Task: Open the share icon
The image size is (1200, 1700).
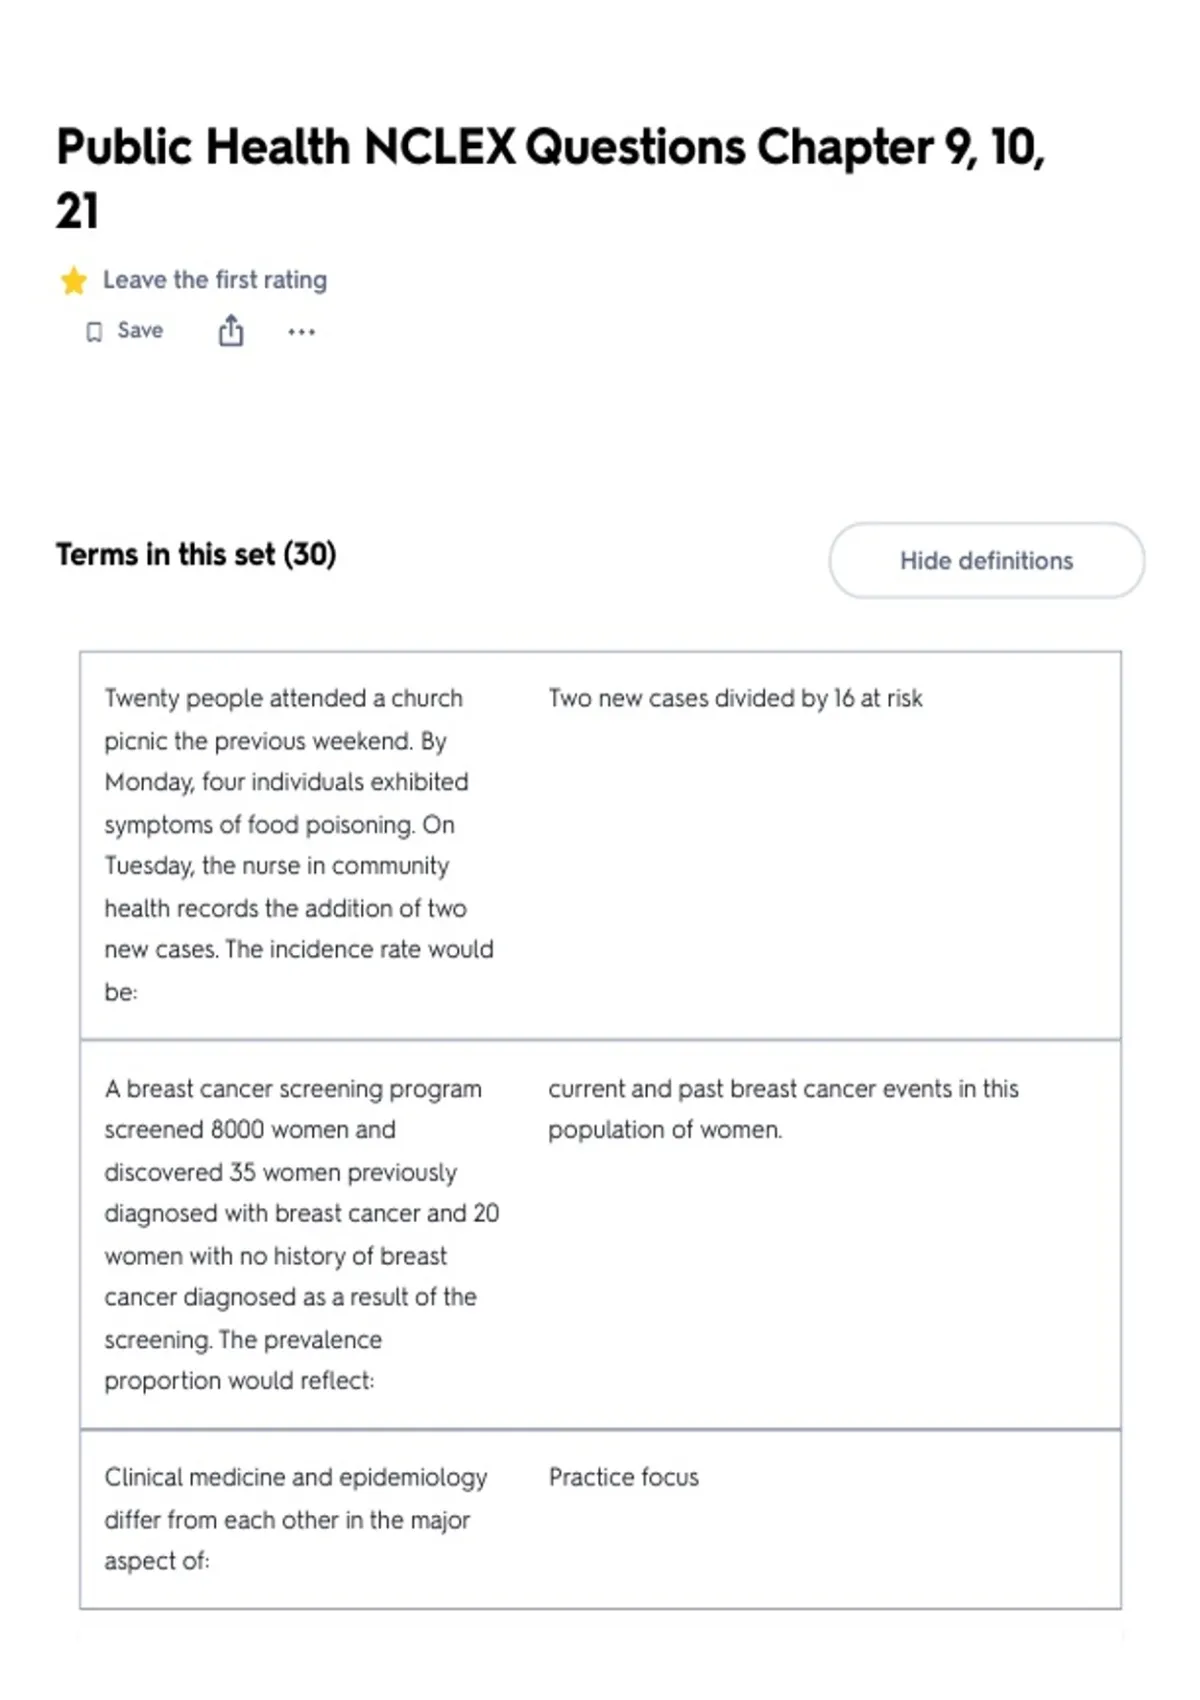Action: click(x=231, y=331)
